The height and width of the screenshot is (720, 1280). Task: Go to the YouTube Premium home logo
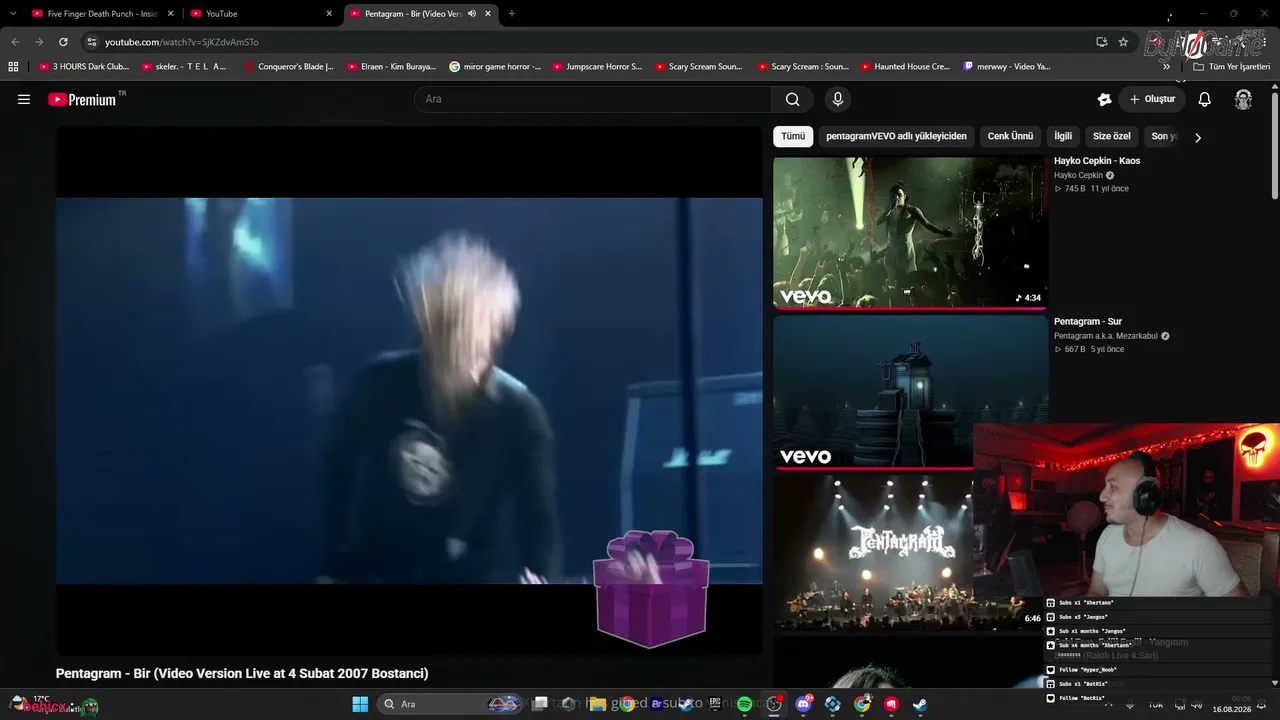(82, 99)
